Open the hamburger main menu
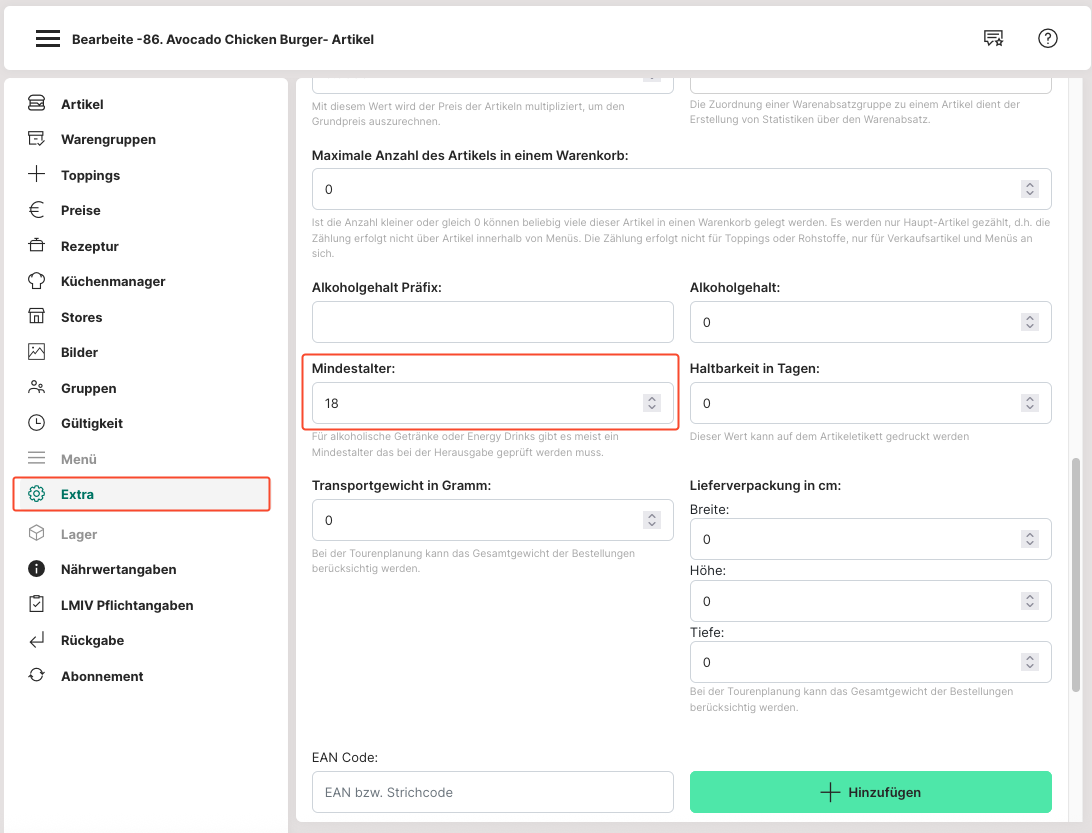The height and width of the screenshot is (833, 1092). click(48, 39)
